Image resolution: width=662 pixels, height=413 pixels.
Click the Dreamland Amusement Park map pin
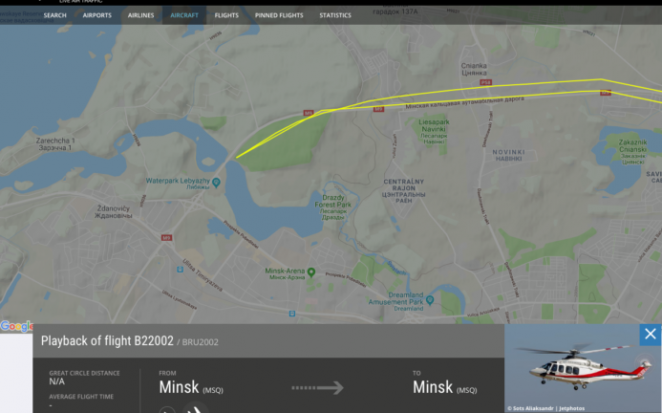click(x=430, y=300)
